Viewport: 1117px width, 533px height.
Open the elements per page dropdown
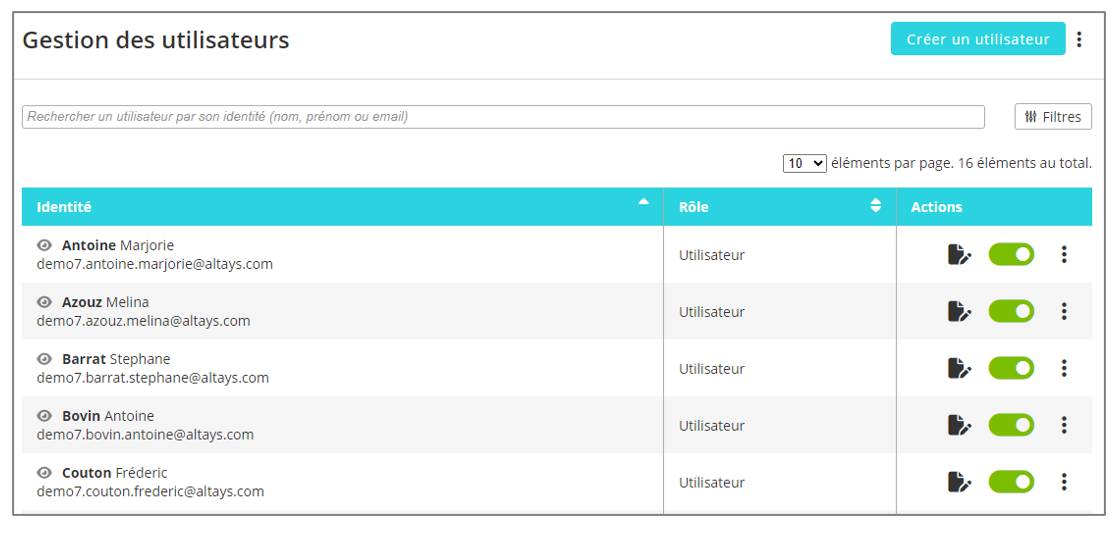point(804,163)
